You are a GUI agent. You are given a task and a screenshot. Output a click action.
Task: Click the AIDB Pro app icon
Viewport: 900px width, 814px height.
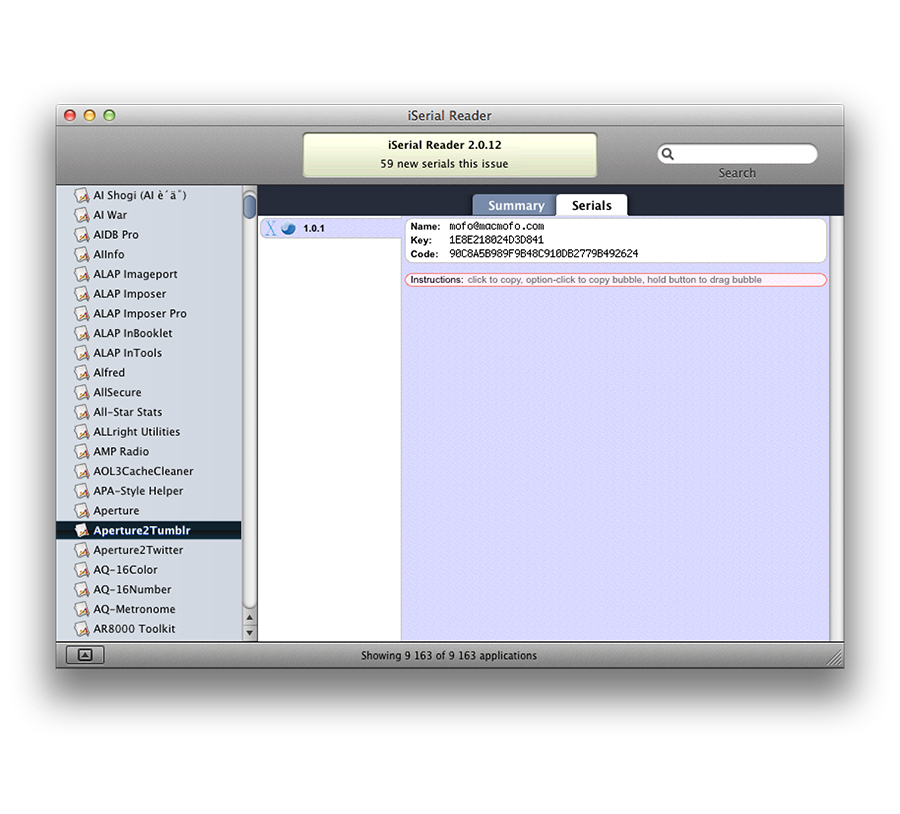[x=82, y=235]
